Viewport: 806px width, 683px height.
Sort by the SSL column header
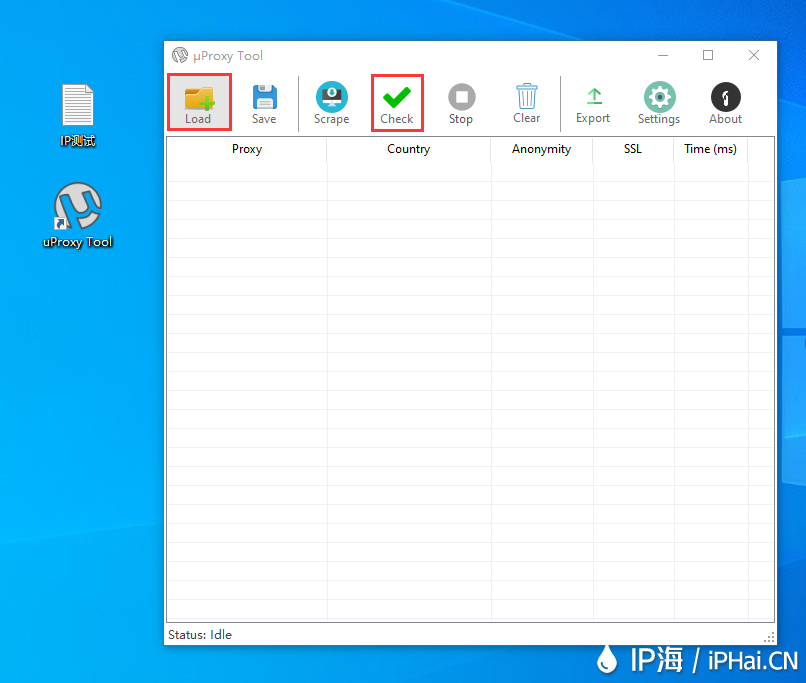pos(633,149)
